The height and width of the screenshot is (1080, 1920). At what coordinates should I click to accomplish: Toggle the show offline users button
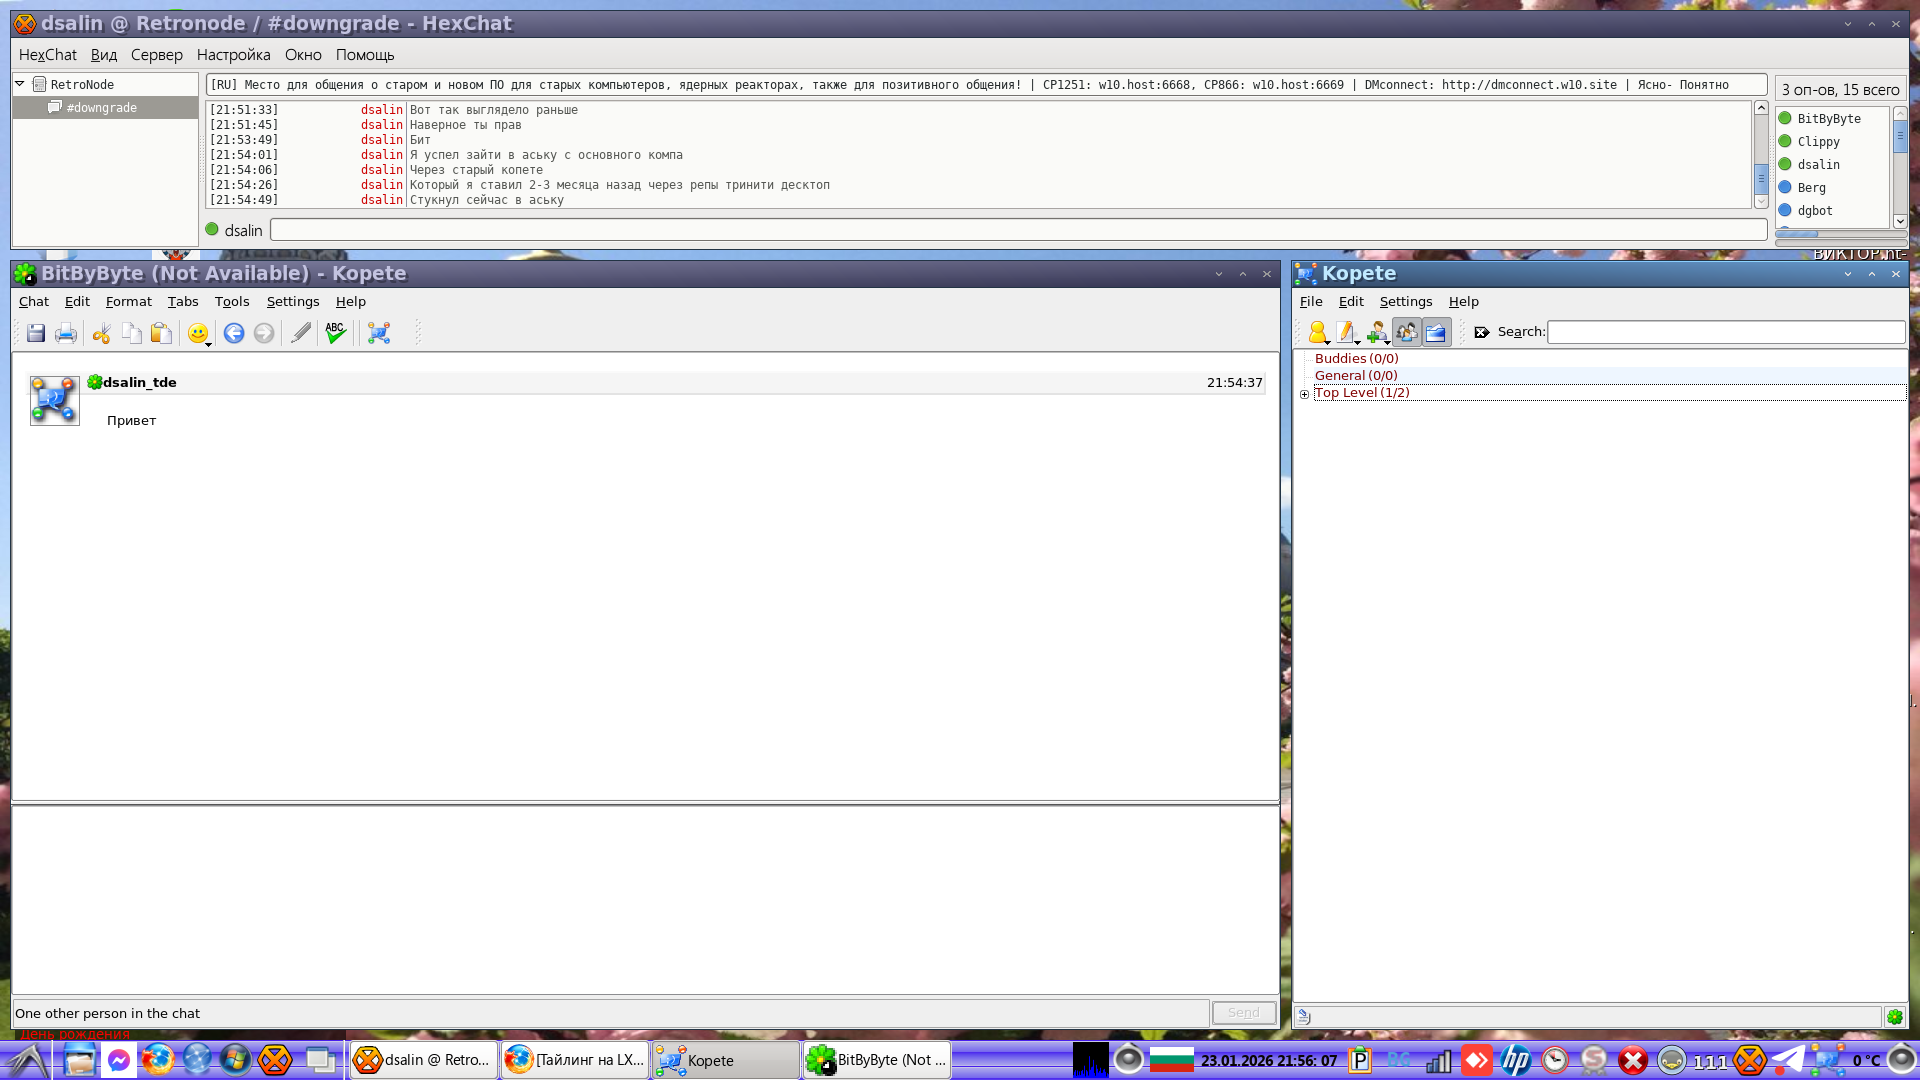(x=1407, y=332)
